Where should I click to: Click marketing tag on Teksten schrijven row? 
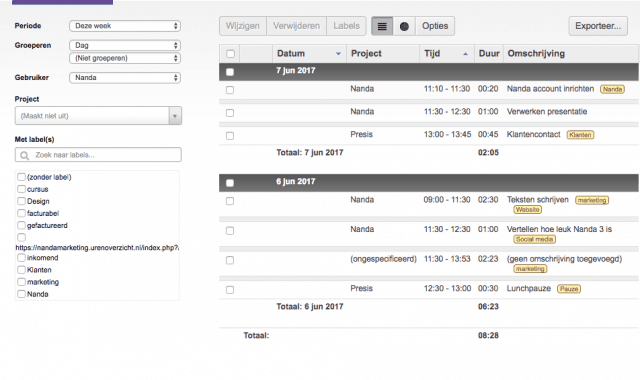[x=592, y=200]
